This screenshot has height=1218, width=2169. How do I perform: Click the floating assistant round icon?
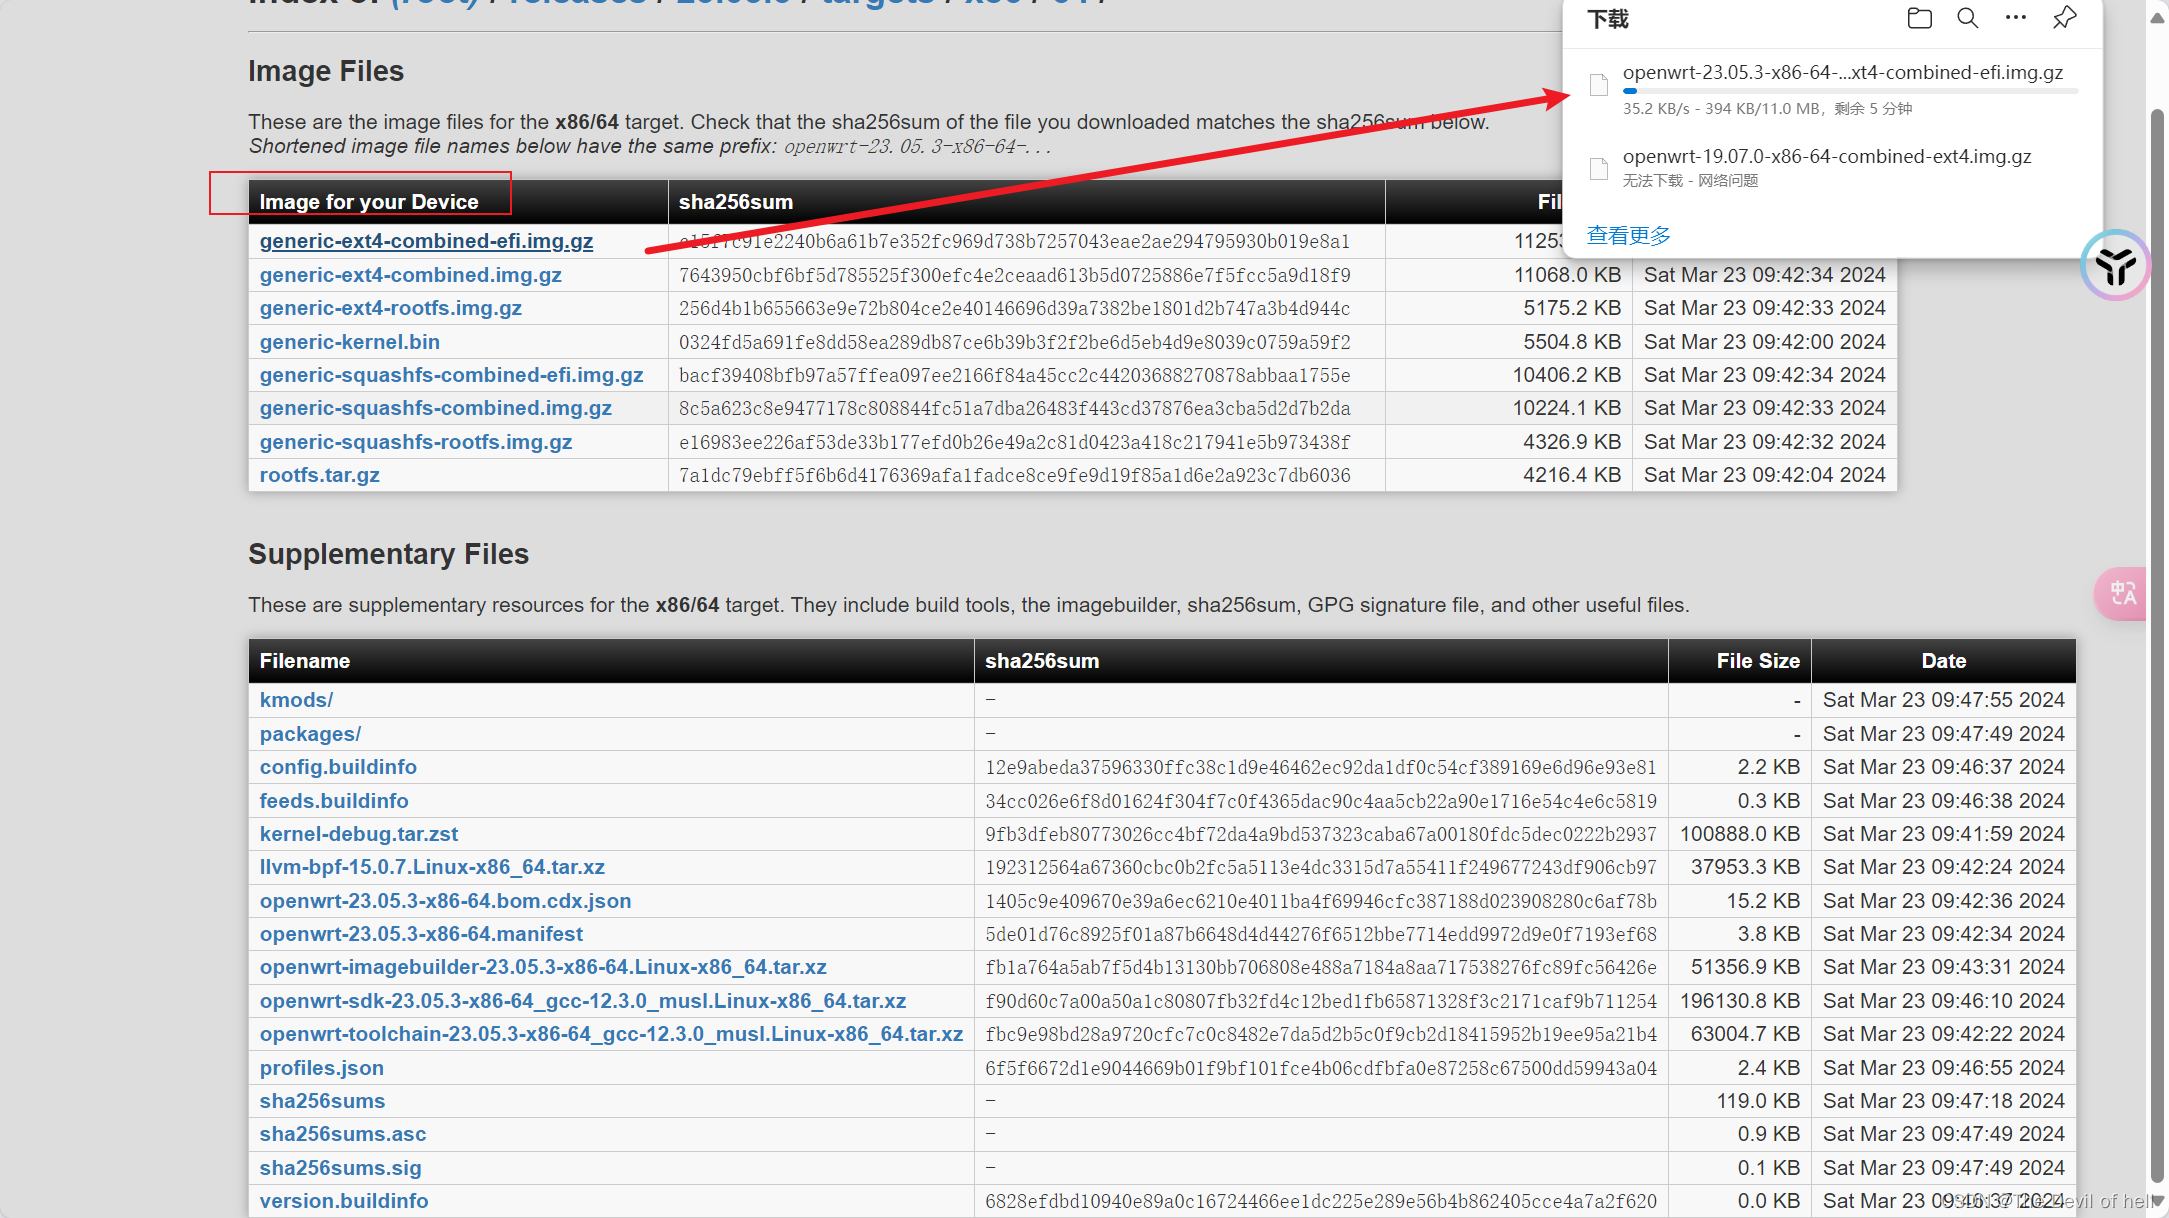[2115, 265]
